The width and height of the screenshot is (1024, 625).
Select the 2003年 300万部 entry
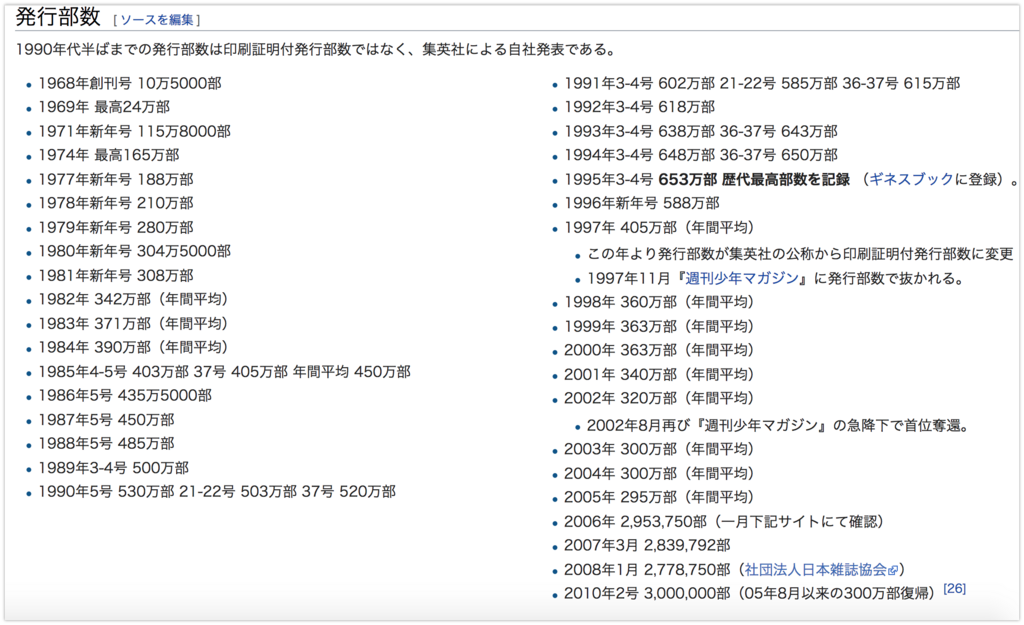click(x=659, y=449)
